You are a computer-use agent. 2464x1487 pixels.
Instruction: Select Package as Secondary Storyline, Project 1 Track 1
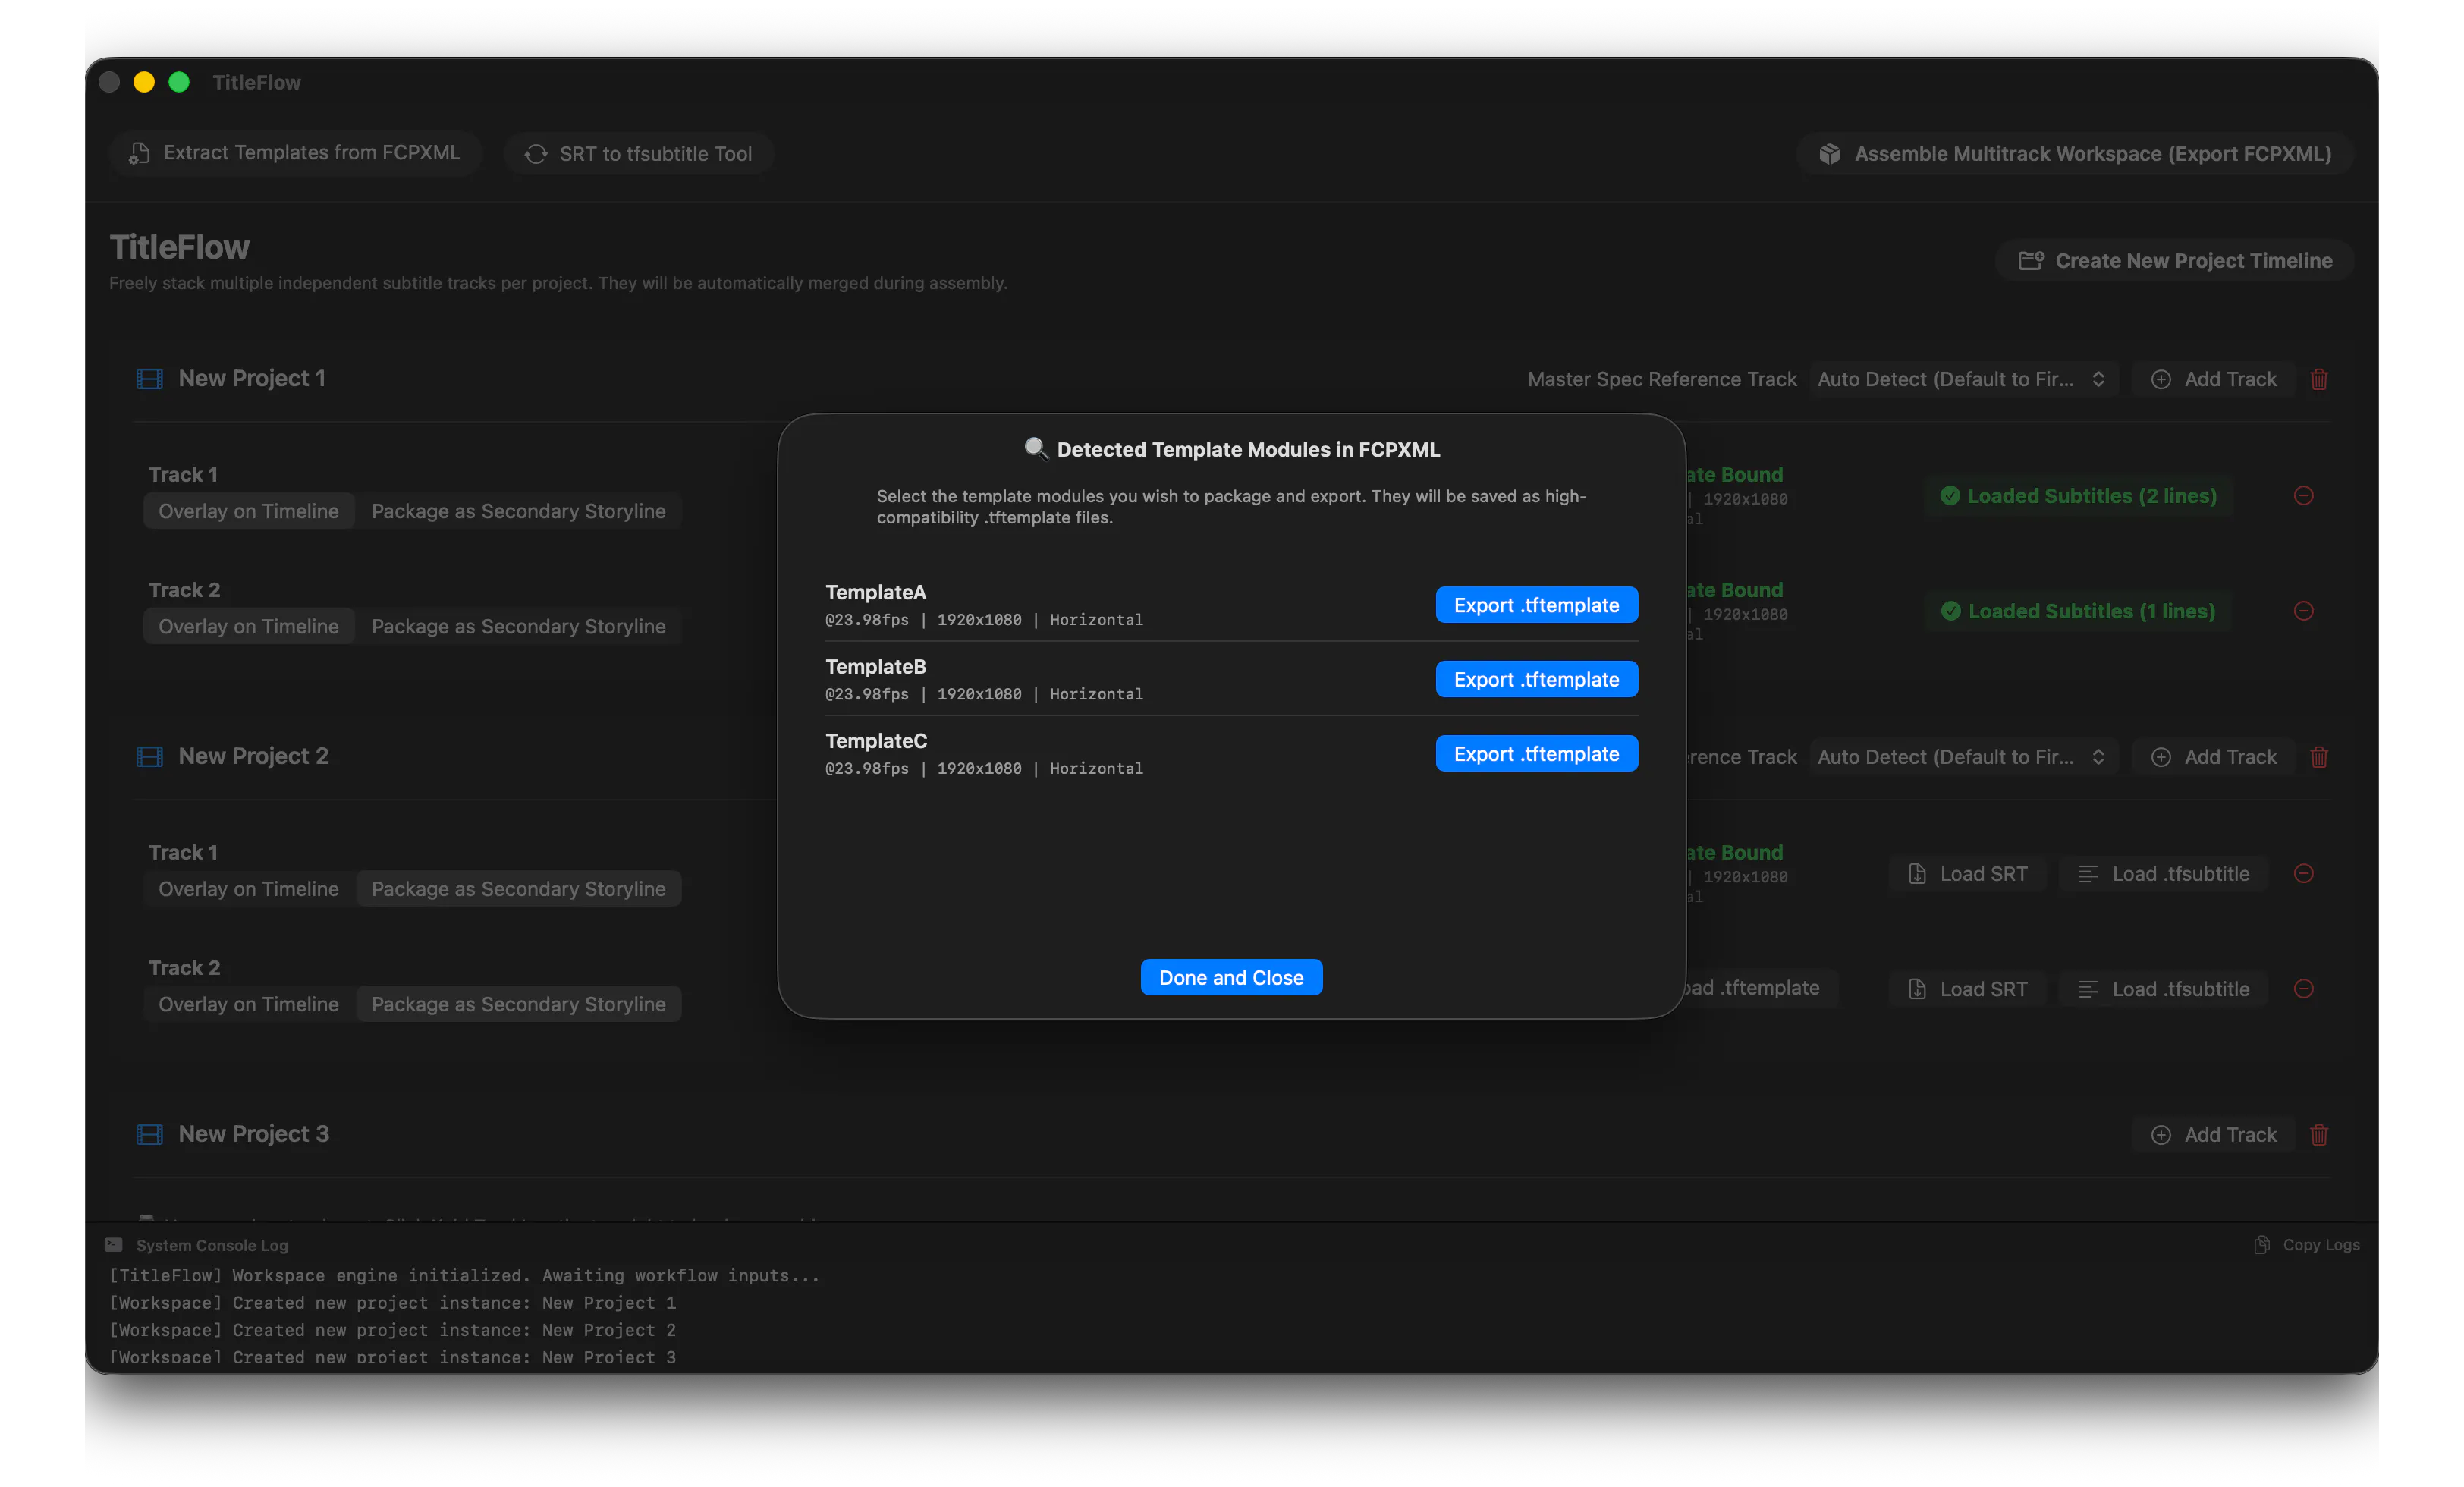click(518, 511)
